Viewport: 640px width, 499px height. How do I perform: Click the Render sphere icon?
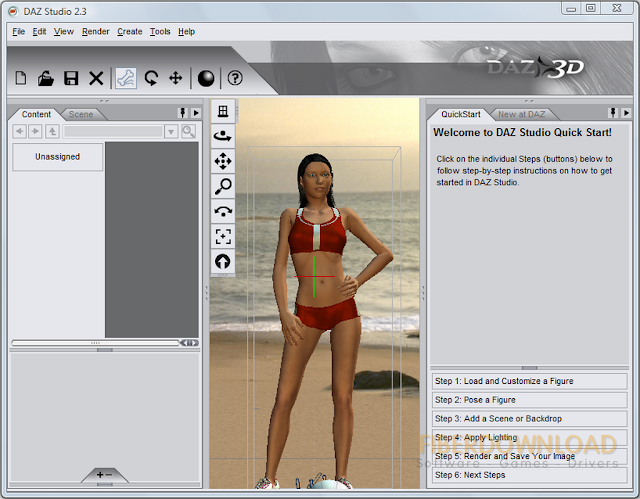[206, 78]
